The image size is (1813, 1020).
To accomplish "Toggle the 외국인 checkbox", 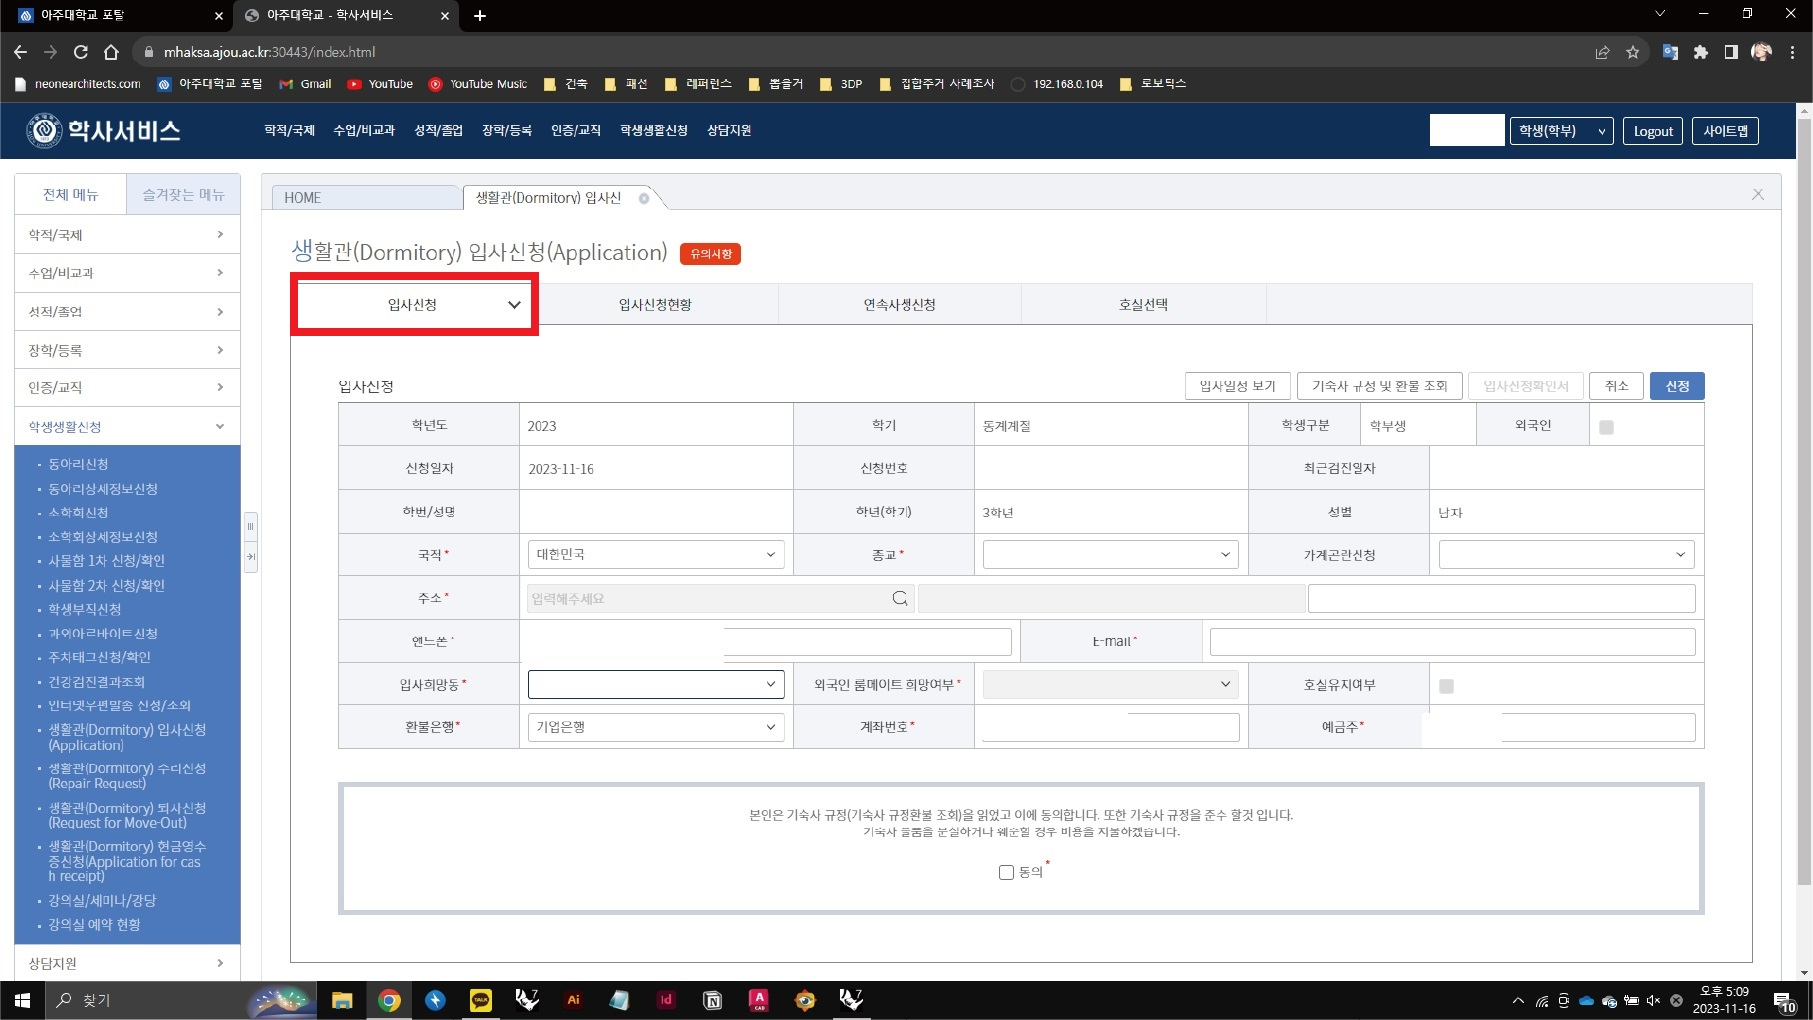I will 1606,427.
